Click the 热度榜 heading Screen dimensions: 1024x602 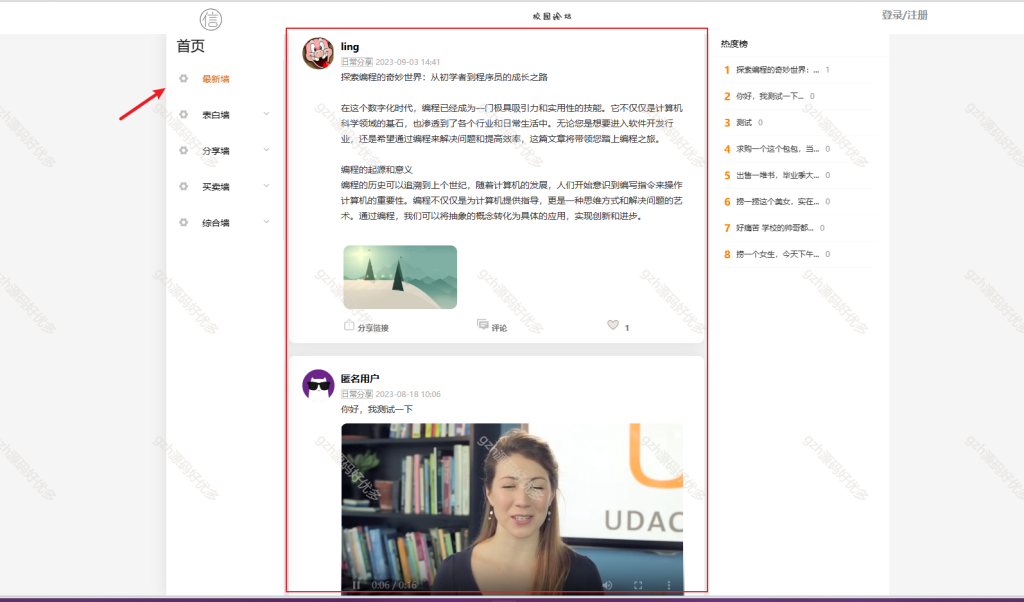coord(734,44)
